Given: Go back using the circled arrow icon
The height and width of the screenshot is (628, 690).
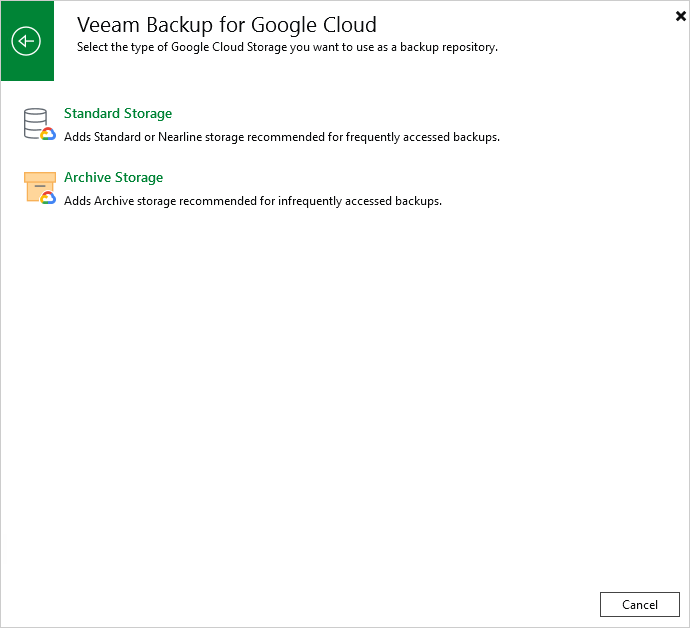Looking at the screenshot, I should tap(26, 41).
